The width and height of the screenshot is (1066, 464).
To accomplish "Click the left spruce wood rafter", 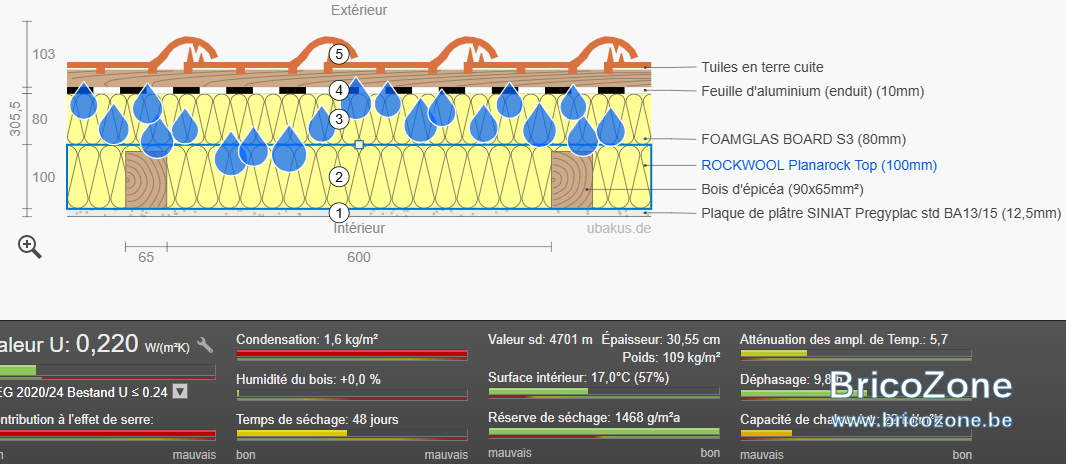I will (145, 179).
